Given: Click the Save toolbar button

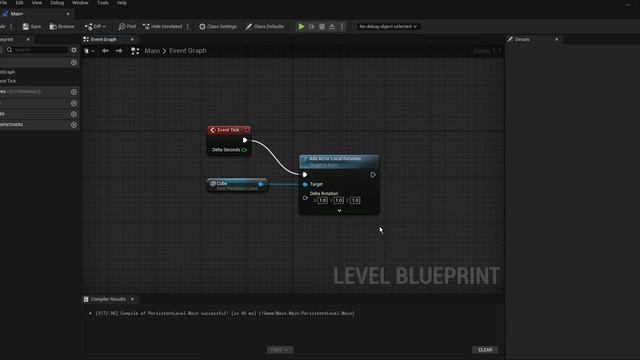Looking at the screenshot, I should coord(31,27).
